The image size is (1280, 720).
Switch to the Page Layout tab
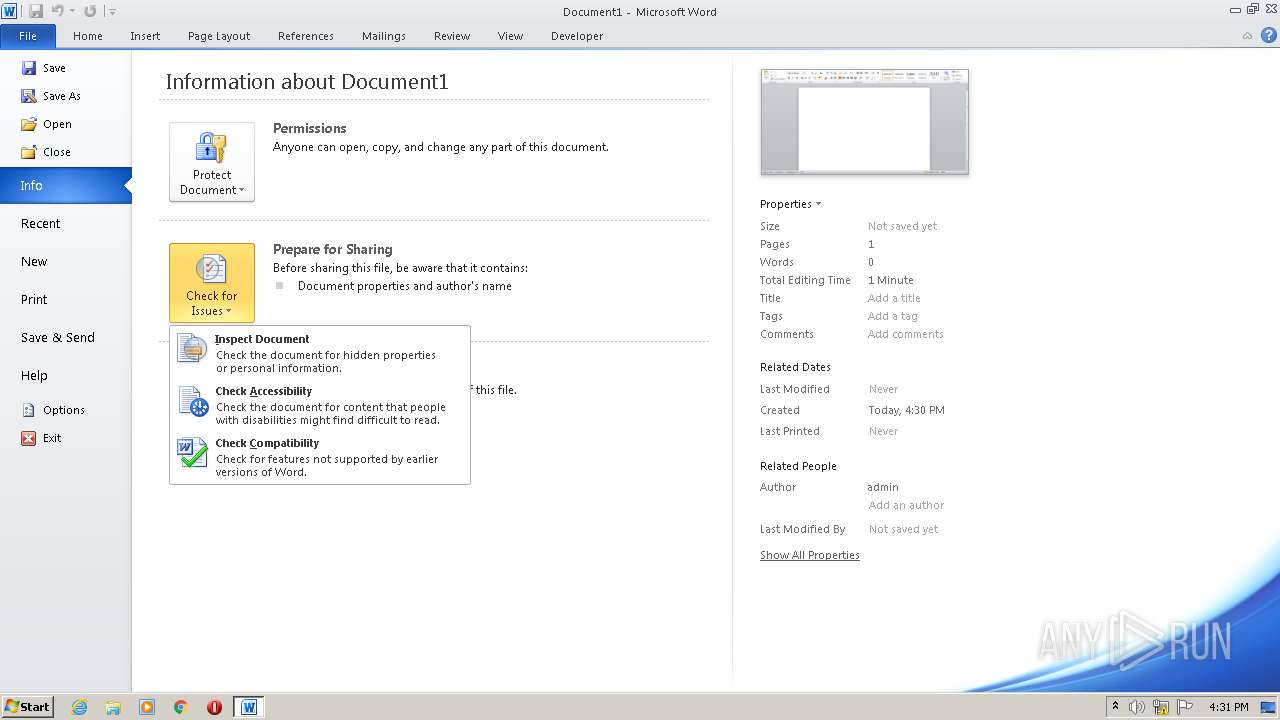[x=219, y=36]
